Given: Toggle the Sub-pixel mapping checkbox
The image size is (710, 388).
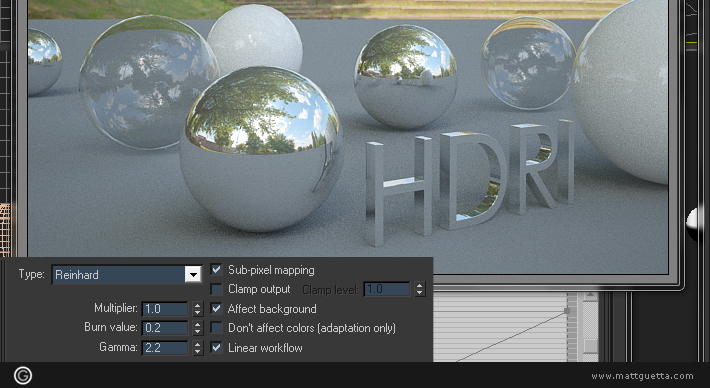Looking at the screenshot, I should pos(216,270).
